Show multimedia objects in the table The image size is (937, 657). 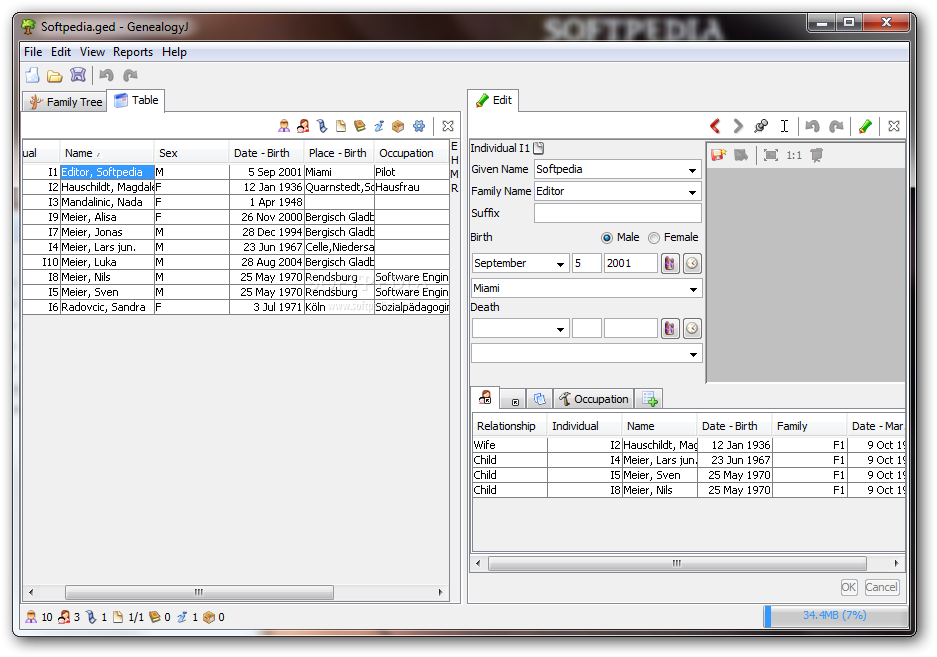[322, 126]
